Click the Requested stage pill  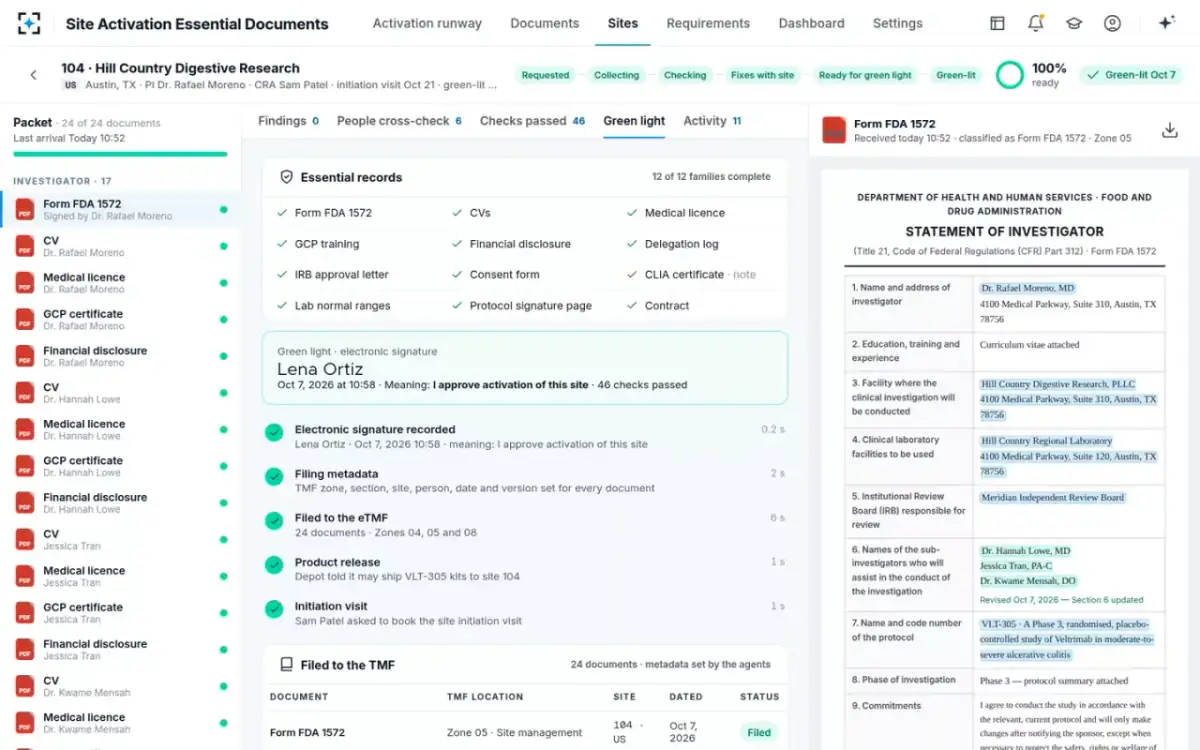pyautogui.click(x=545, y=75)
